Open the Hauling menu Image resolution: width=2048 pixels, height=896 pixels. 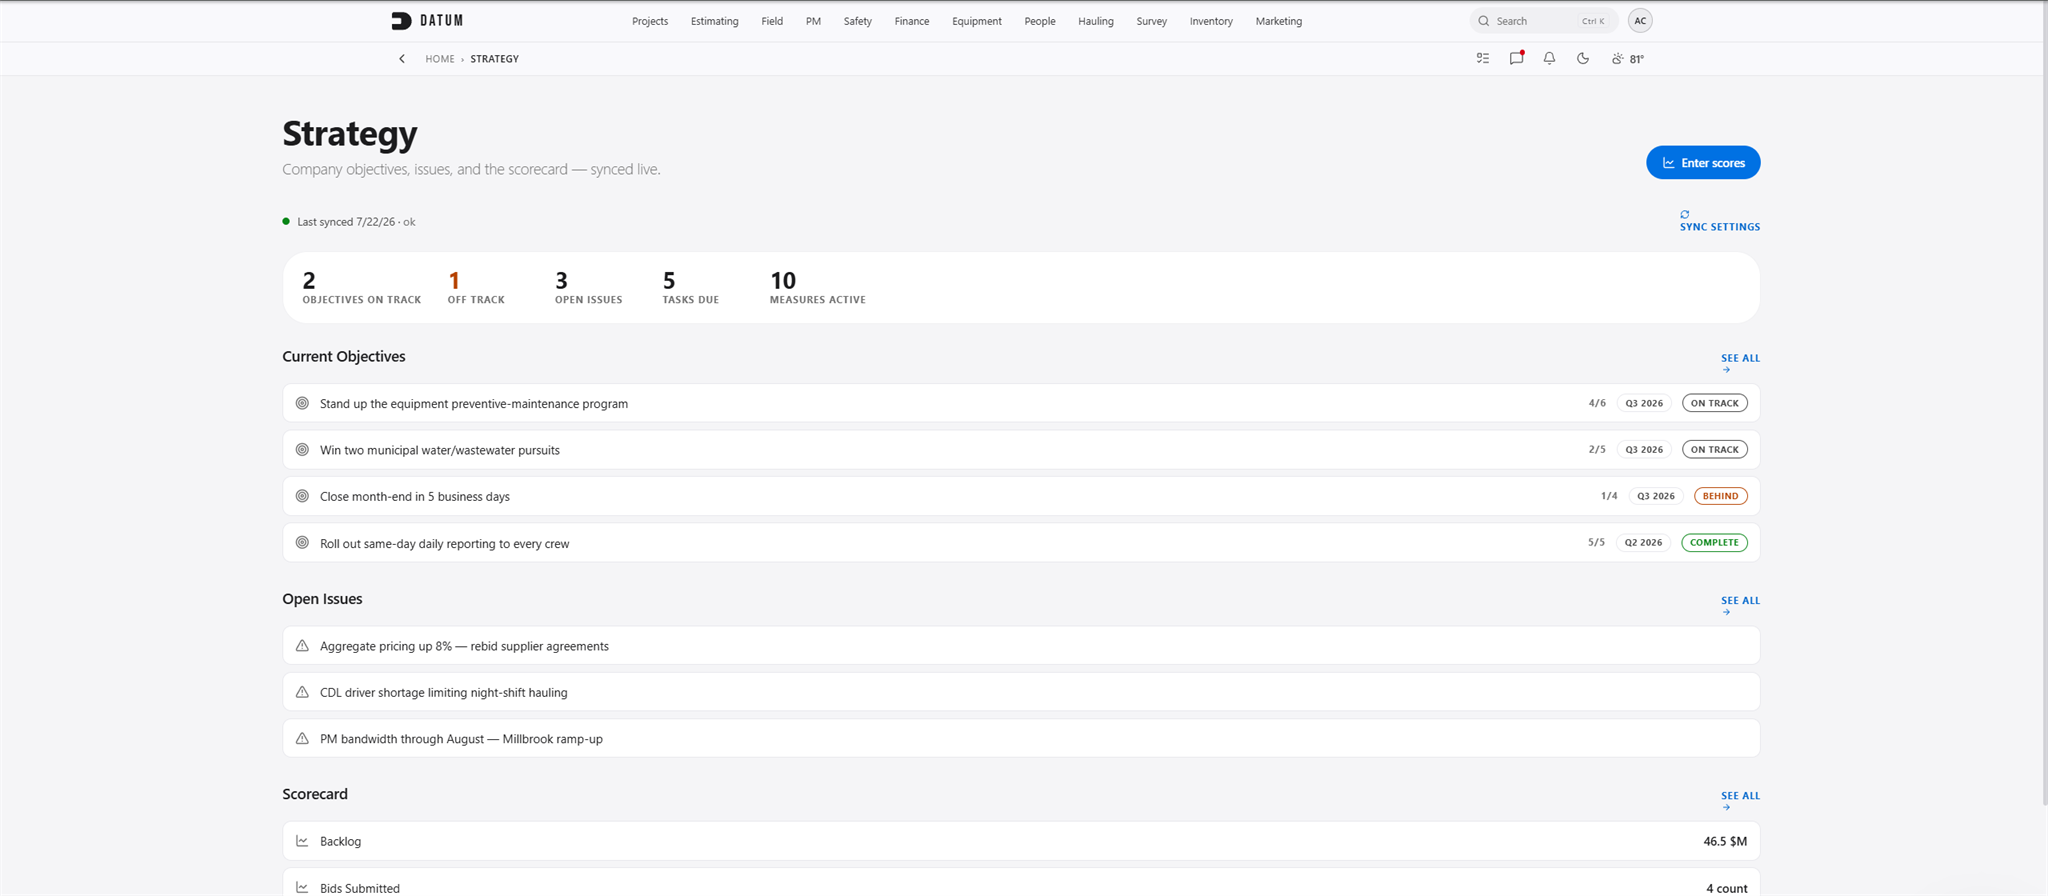(1096, 21)
